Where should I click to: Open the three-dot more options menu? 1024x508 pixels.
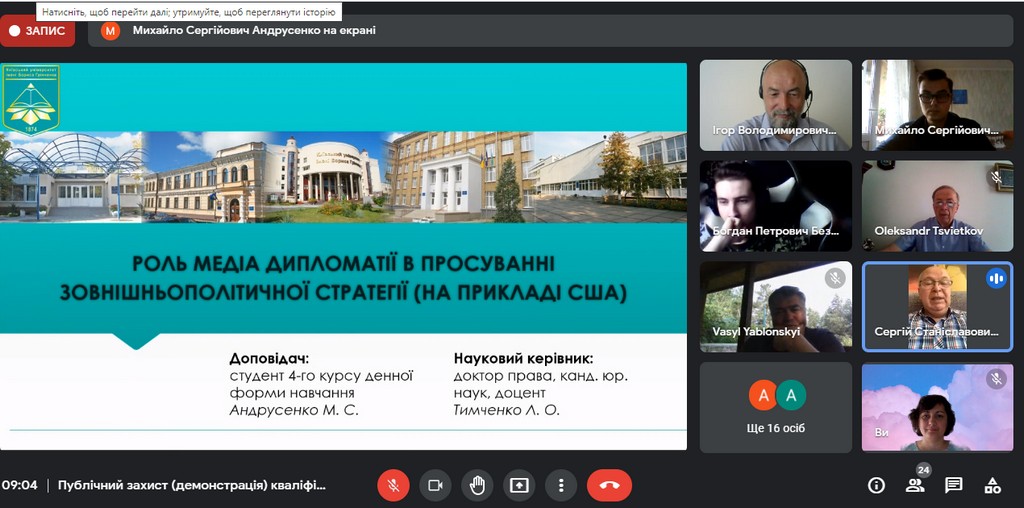click(561, 485)
